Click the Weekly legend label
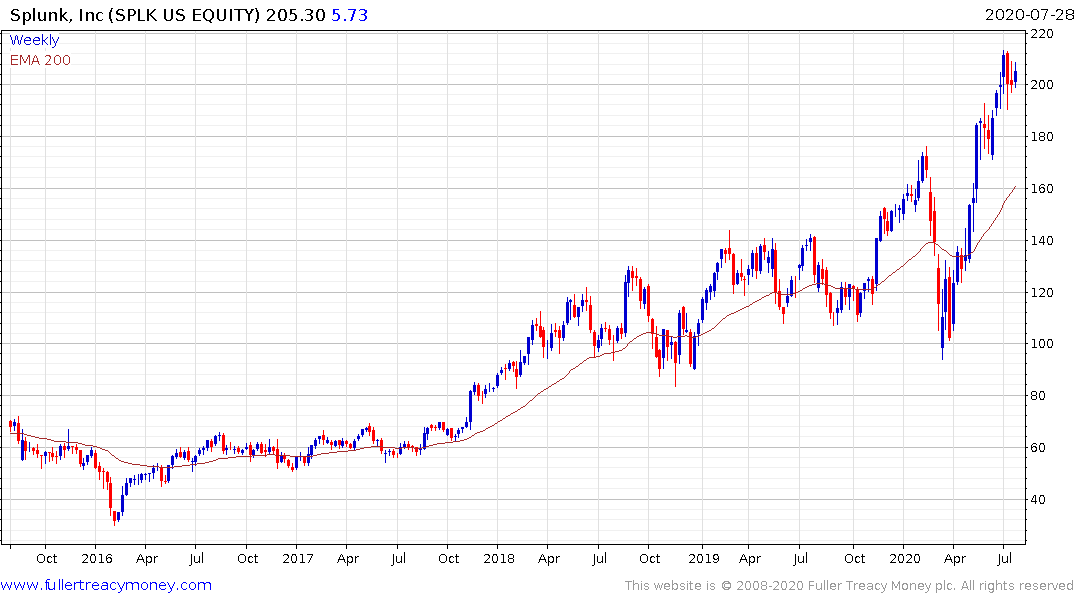 pos(34,40)
